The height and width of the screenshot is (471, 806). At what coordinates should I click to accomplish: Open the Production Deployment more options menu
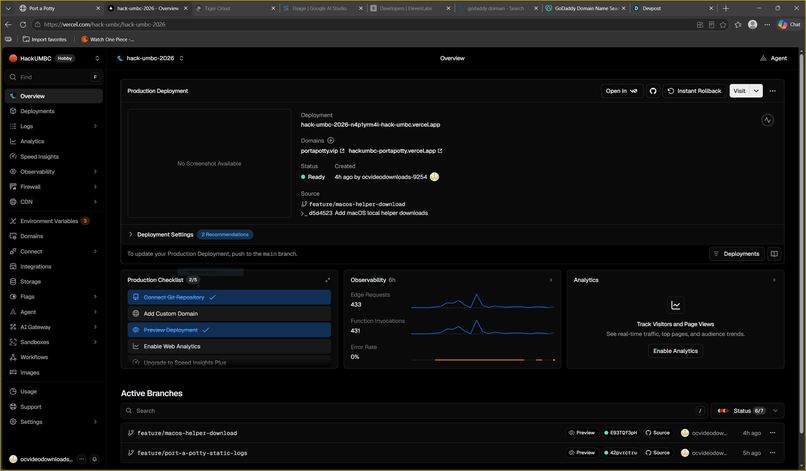click(773, 91)
